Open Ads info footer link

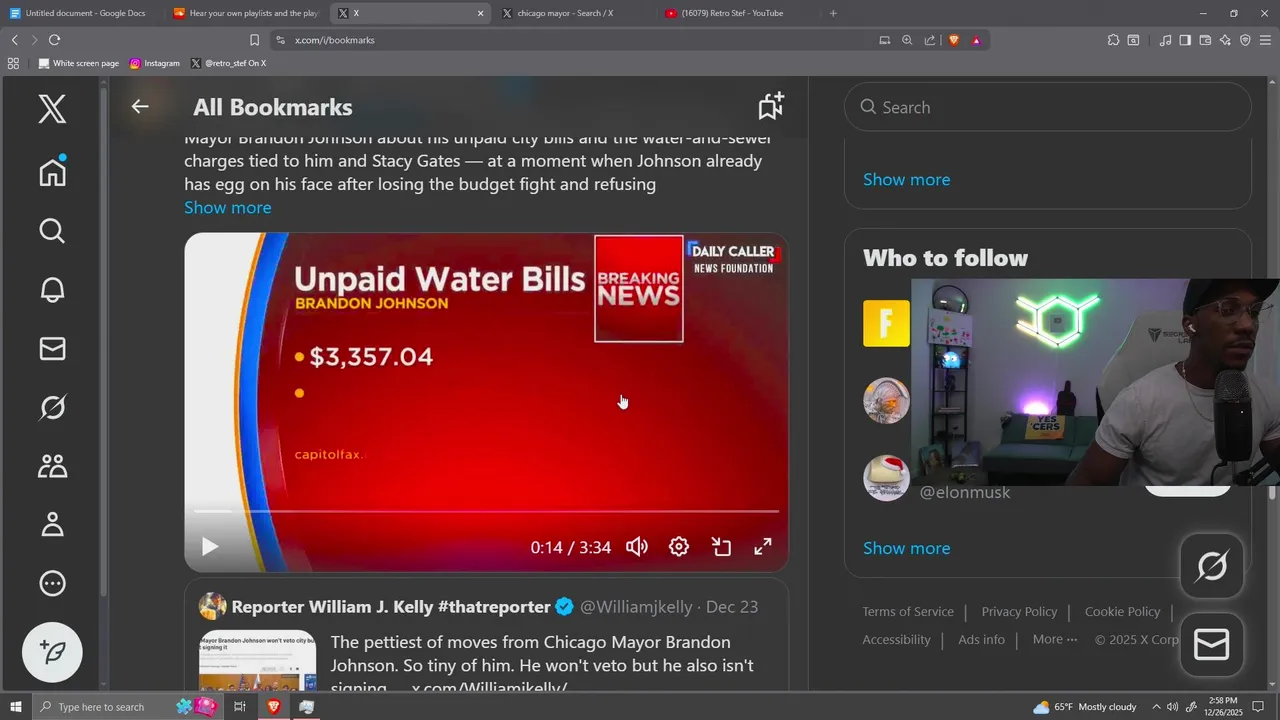click(x=981, y=639)
